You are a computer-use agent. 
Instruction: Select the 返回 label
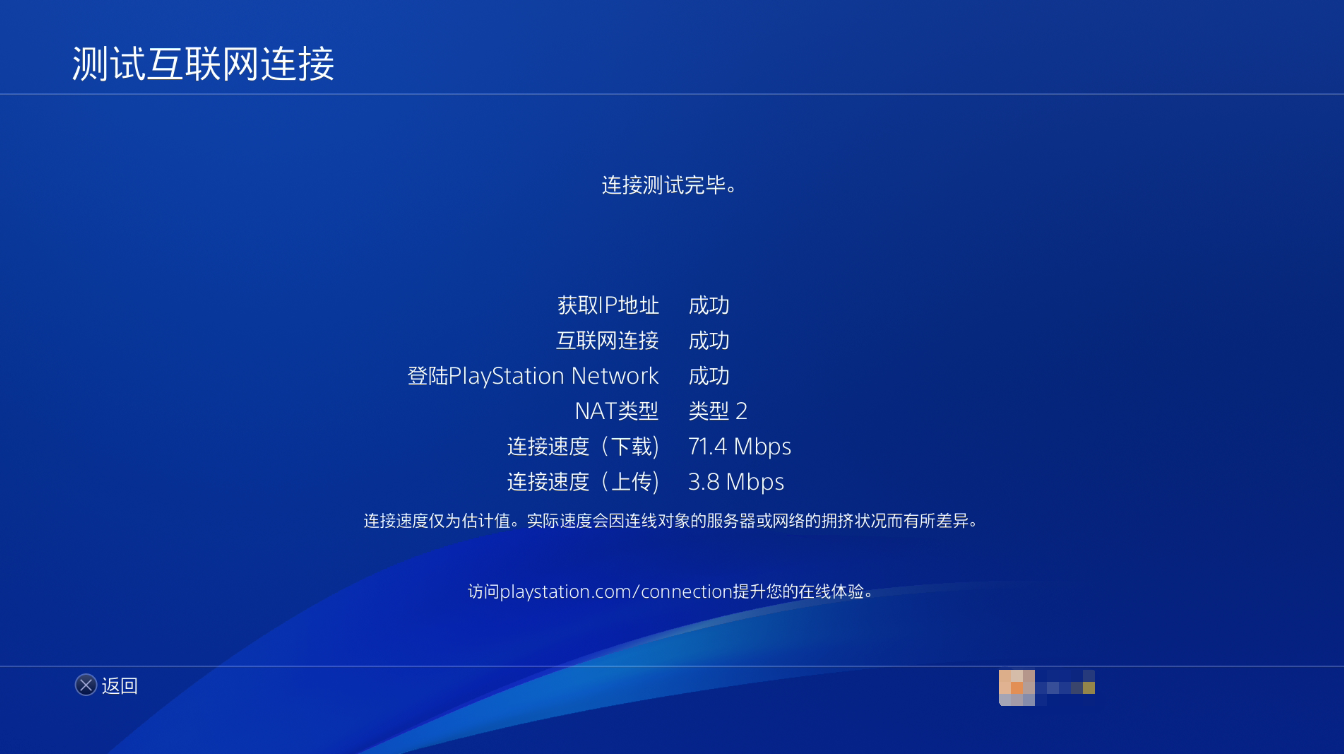point(120,686)
